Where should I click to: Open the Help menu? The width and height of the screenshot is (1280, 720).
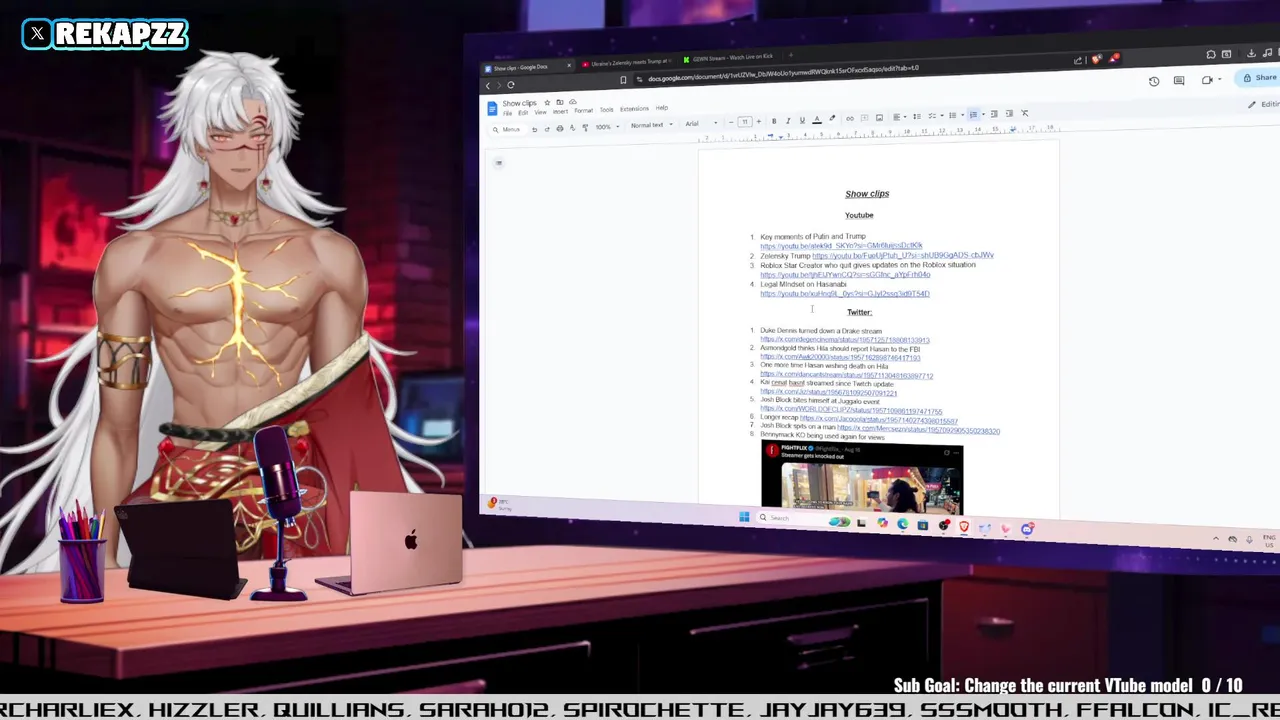point(662,107)
